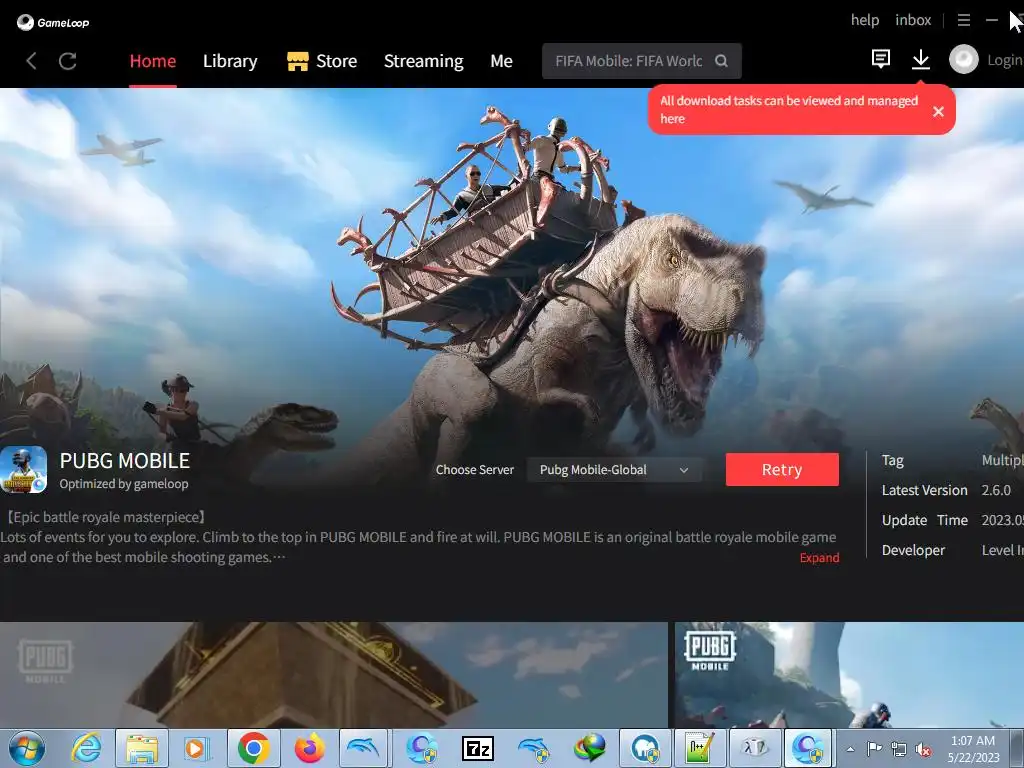Show hidden system tray icons
Screen dimensions: 1024x768
click(x=850, y=749)
